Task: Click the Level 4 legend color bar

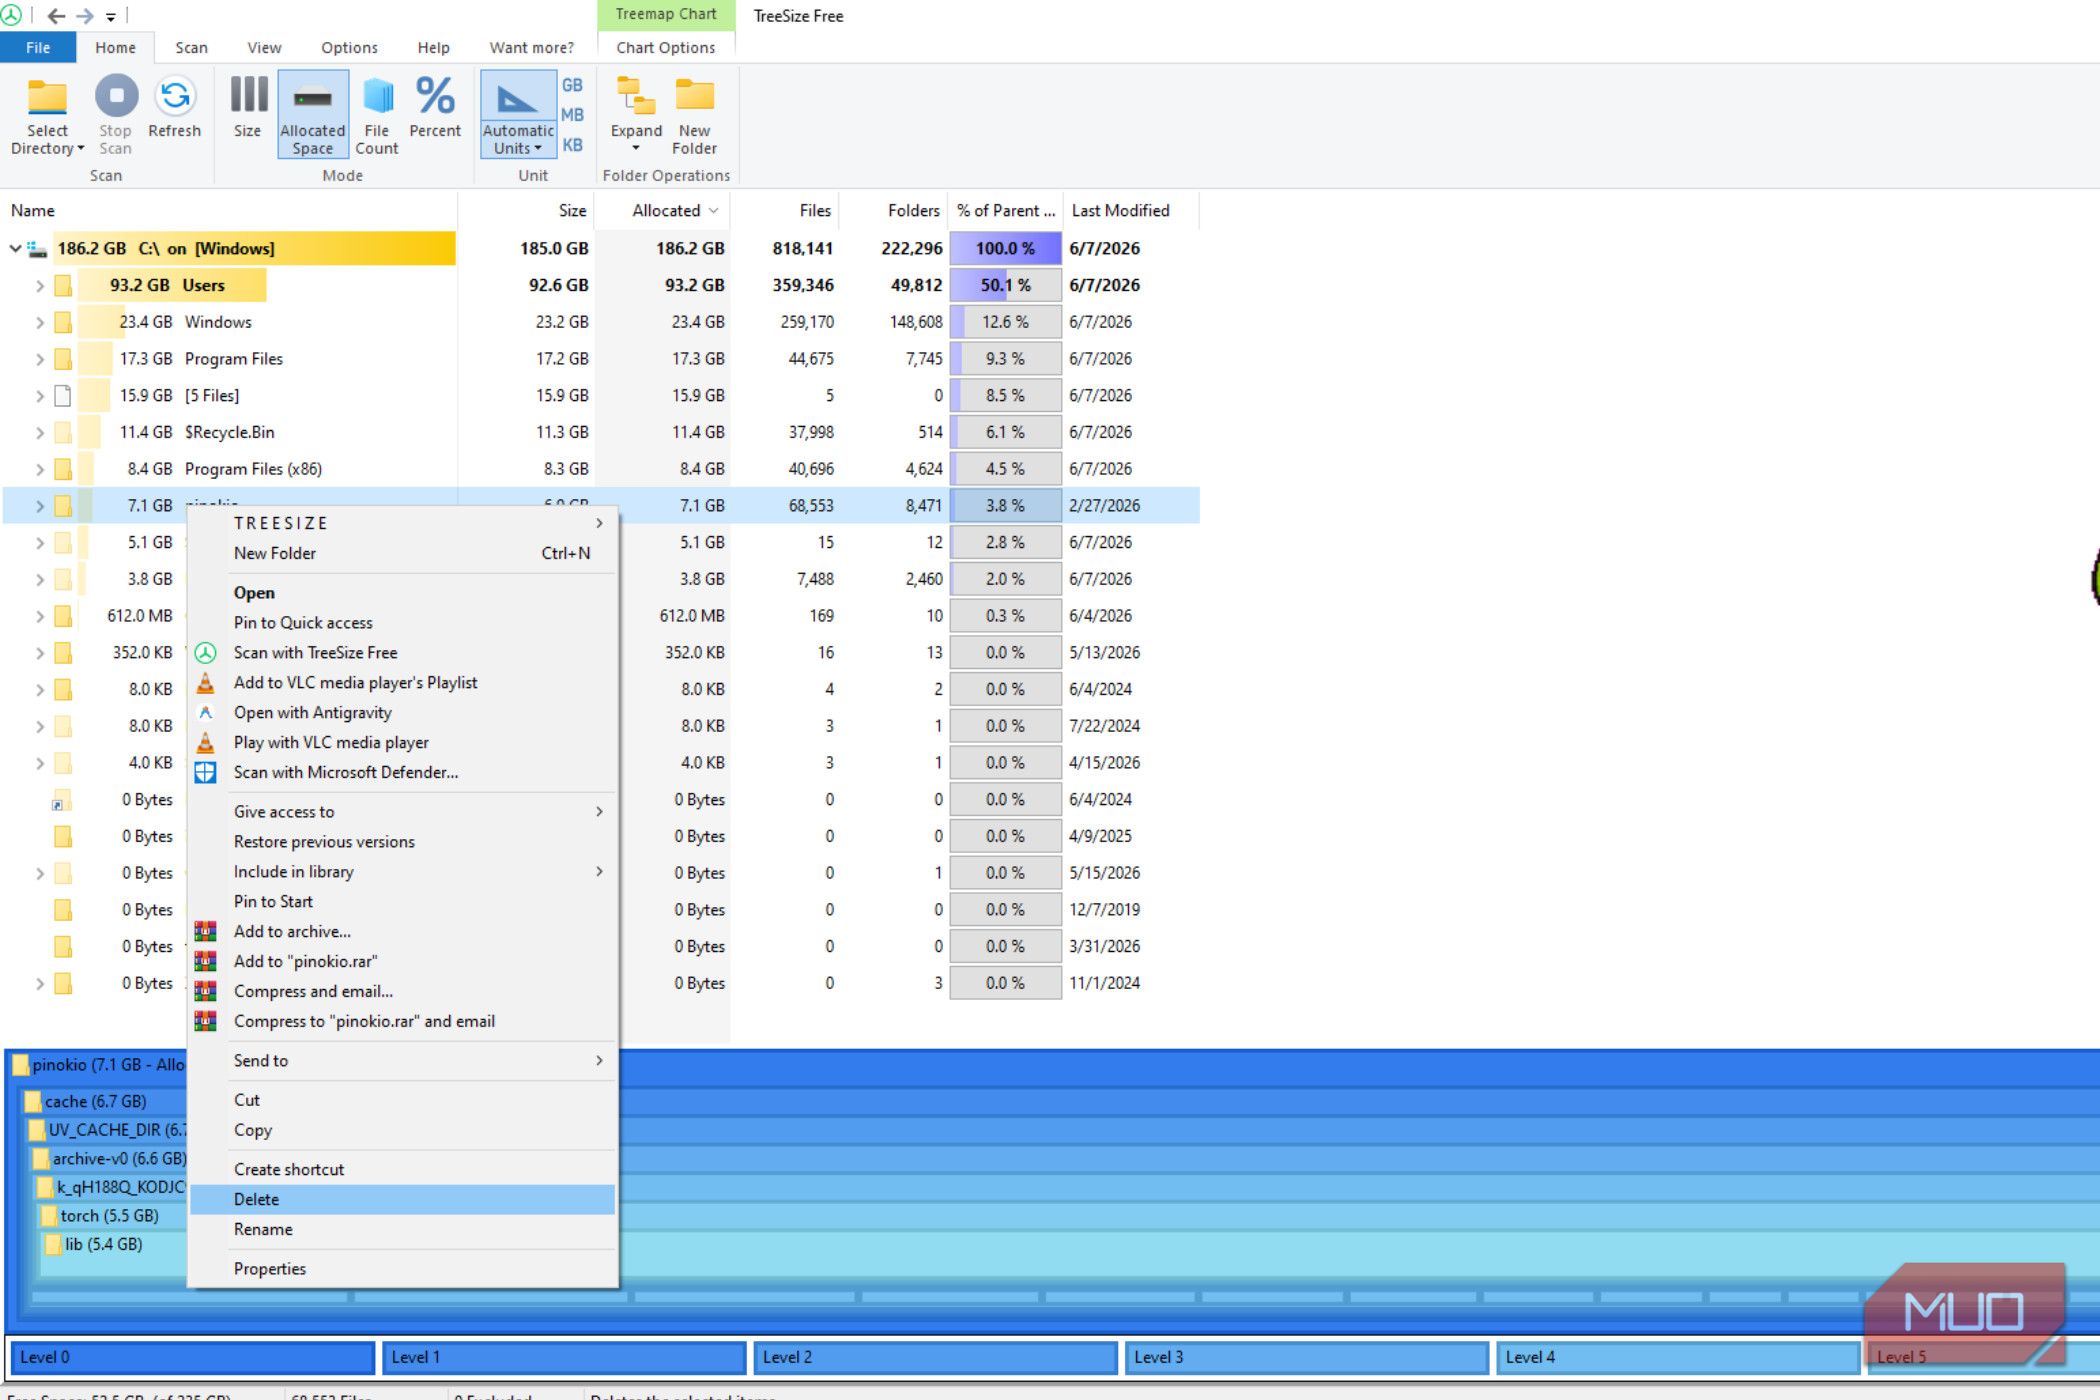Action: click(x=1678, y=1357)
